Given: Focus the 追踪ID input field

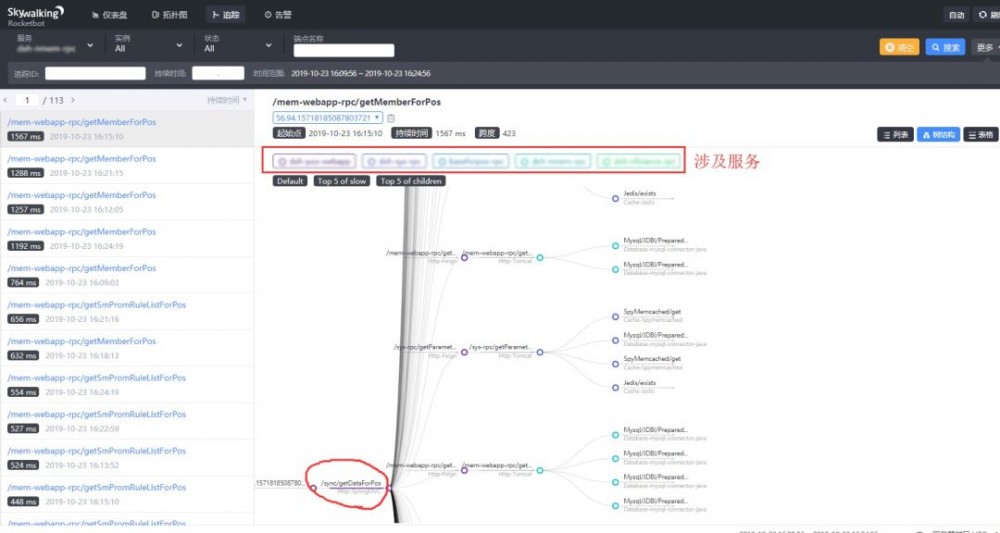Looking at the screenshot, I should (95, 73).
